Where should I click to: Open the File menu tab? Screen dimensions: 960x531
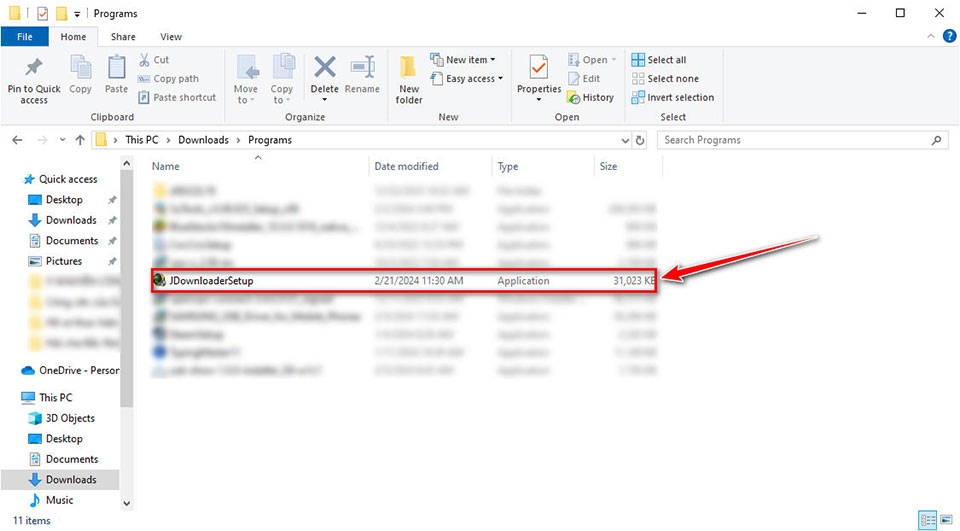point(24,37)
